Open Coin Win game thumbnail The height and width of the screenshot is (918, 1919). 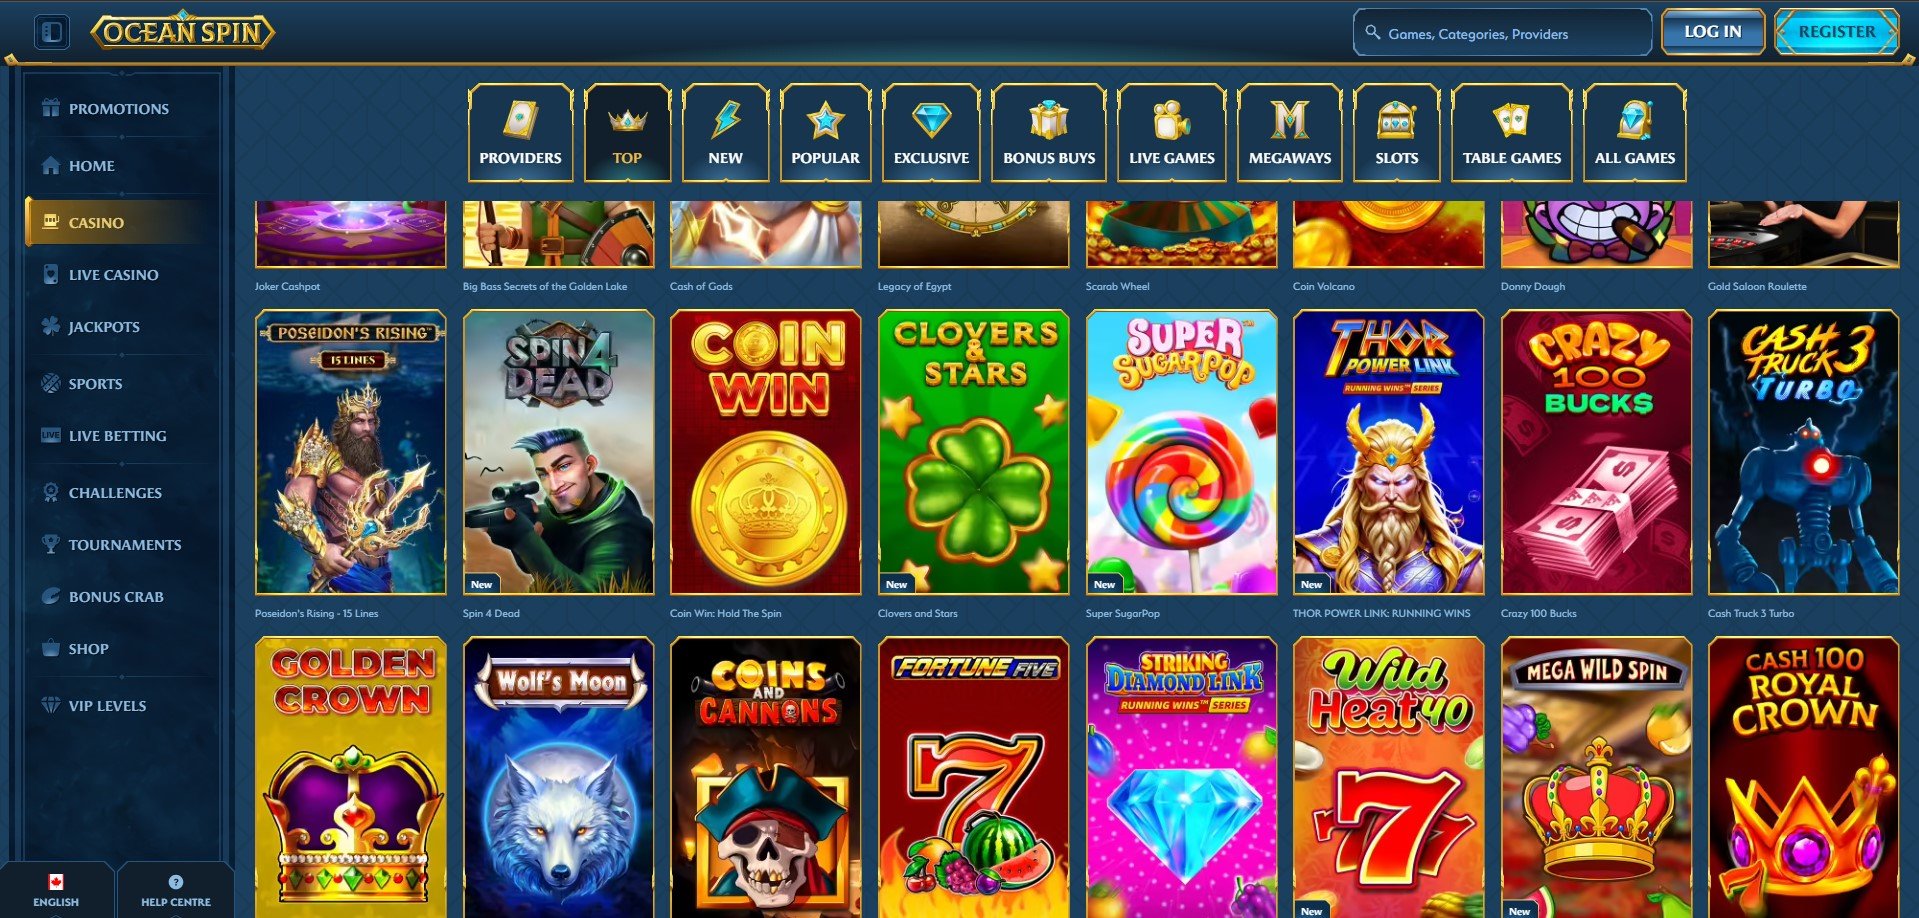766,452
